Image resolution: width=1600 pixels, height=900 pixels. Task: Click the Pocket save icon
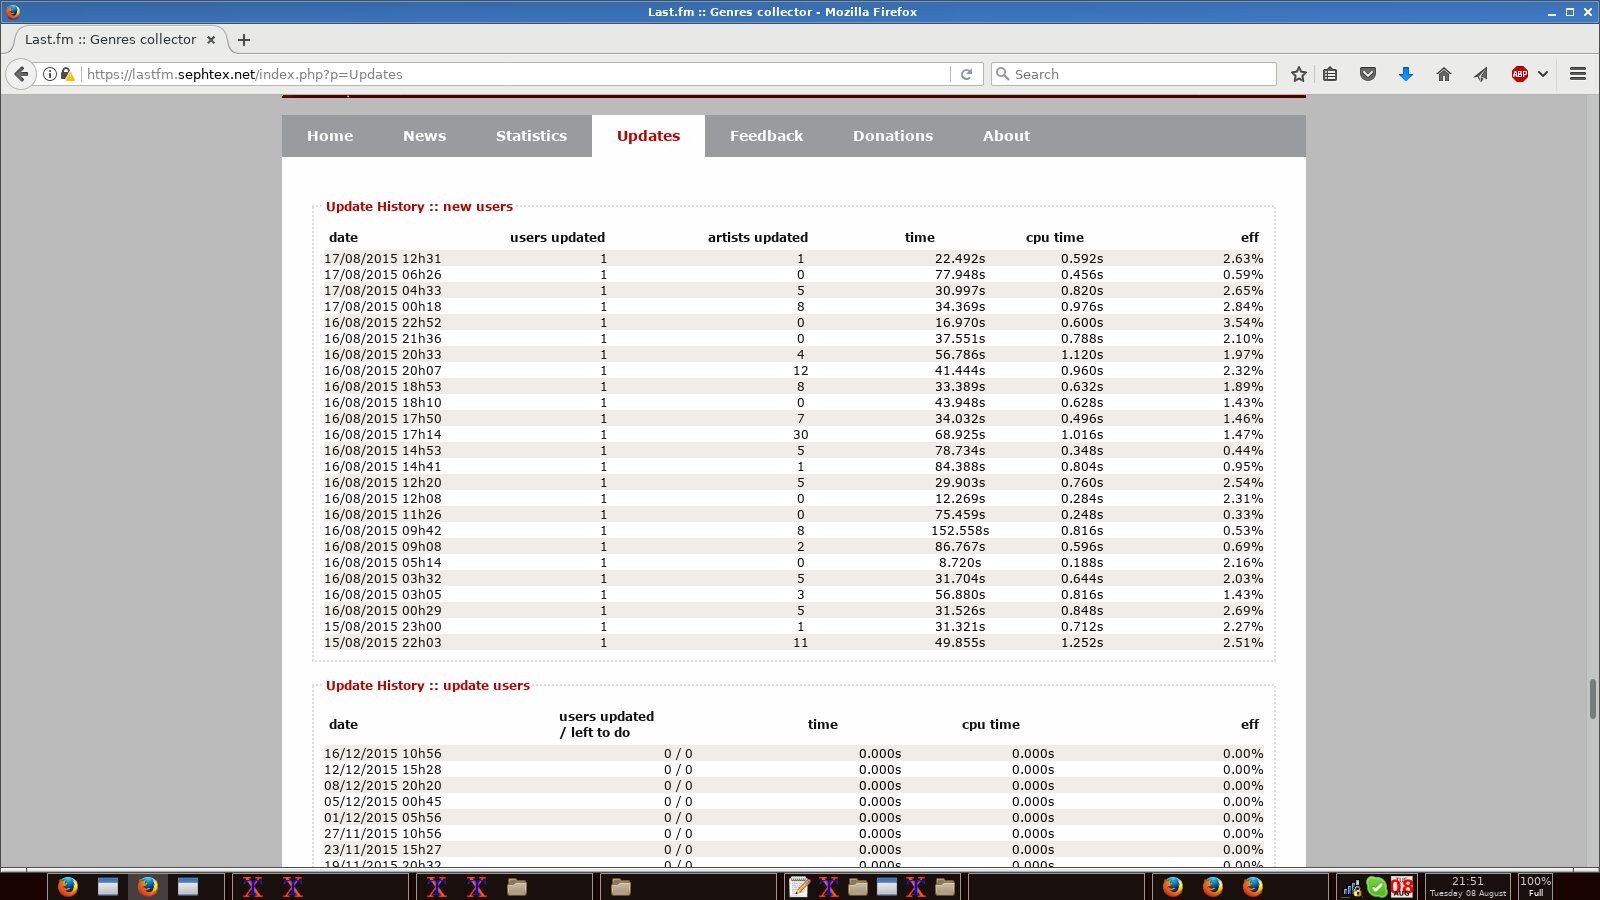[1368, 74]
